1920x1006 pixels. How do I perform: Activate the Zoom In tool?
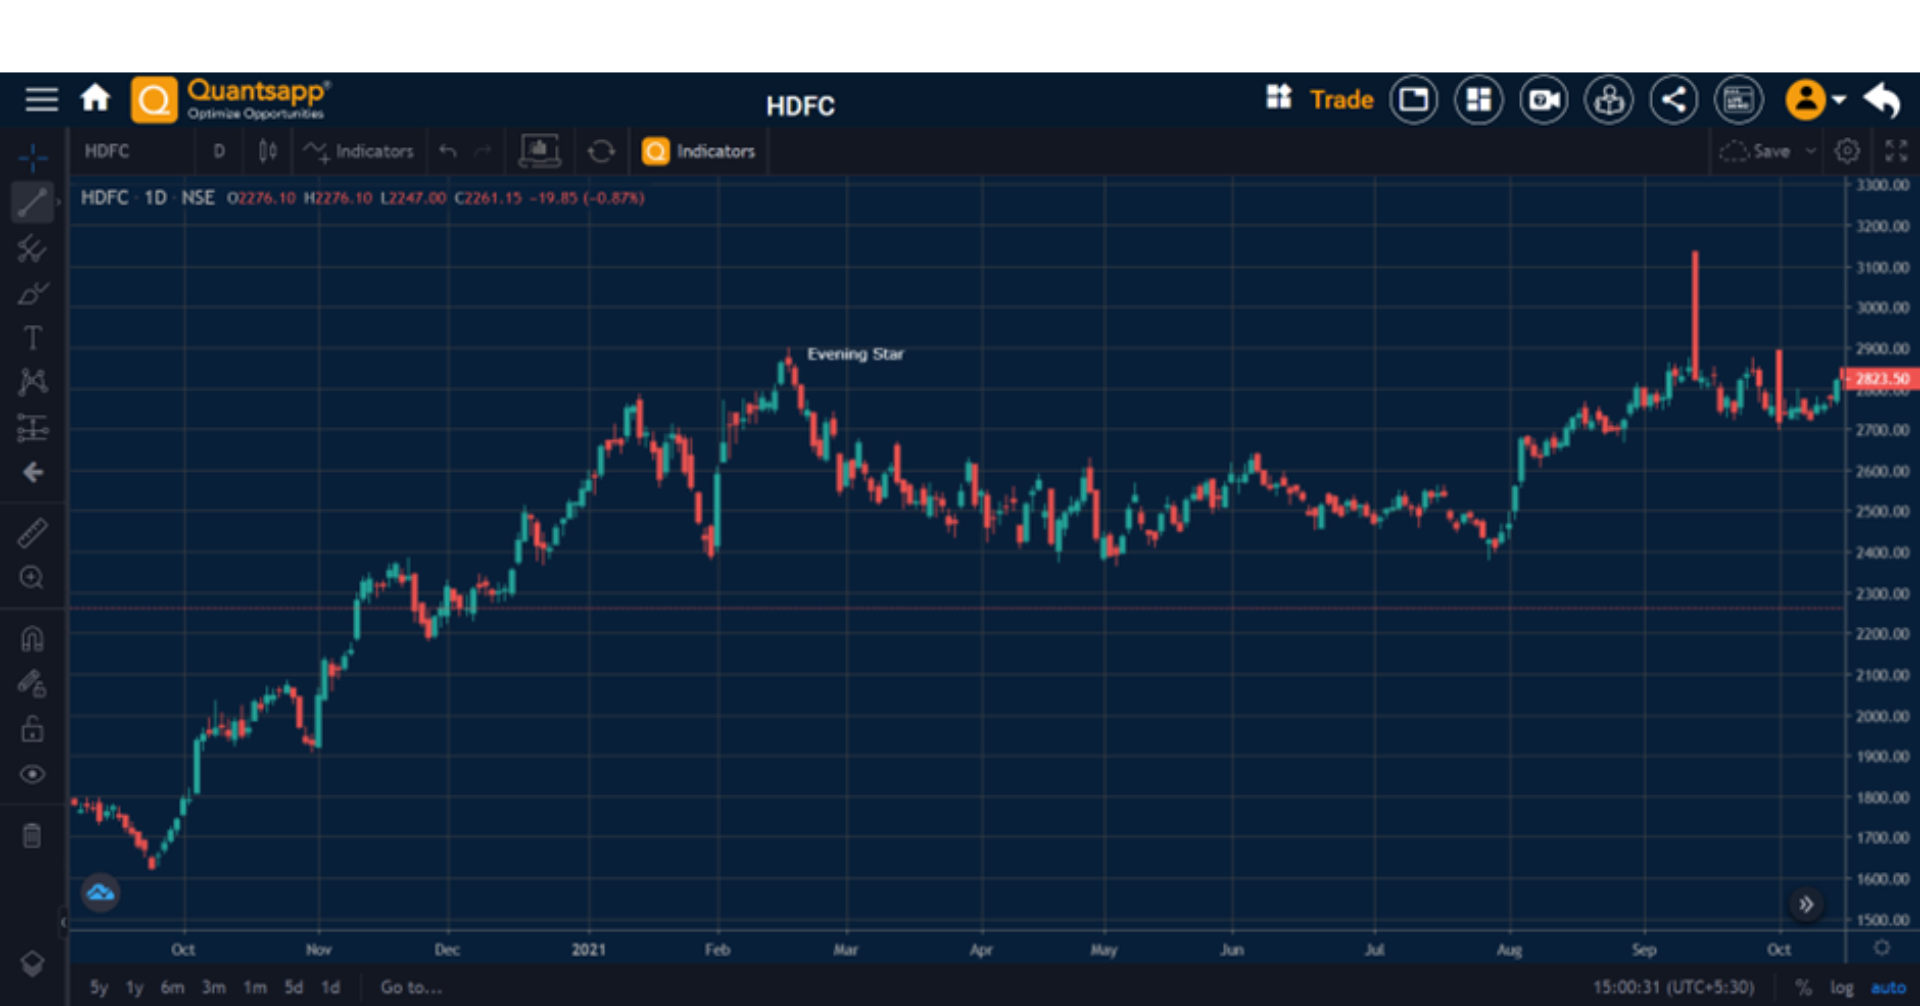pos(33,578)
